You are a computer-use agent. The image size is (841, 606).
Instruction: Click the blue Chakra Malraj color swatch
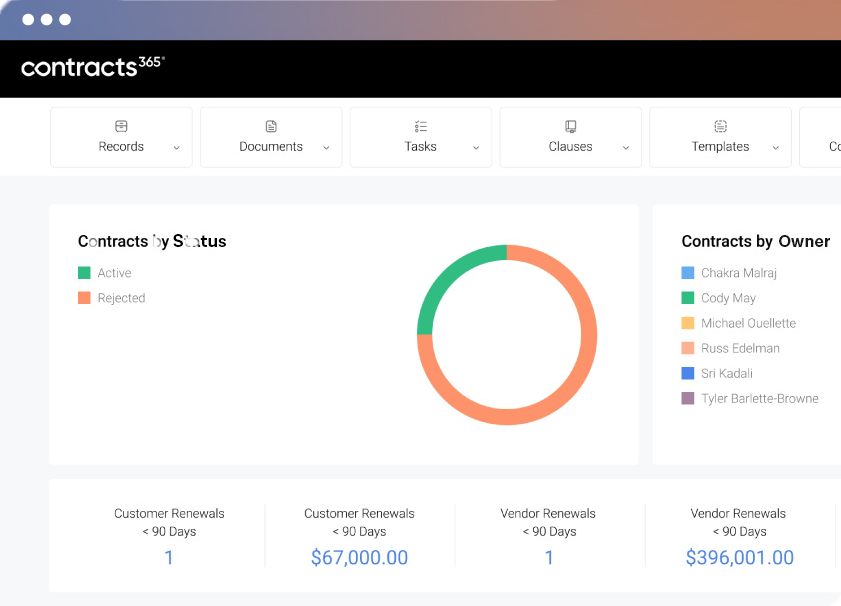tap(688, 273)
